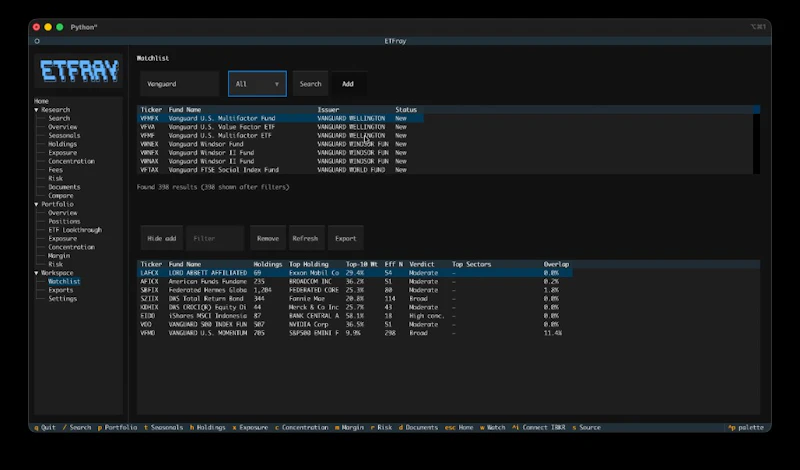Click the Add button
Screen dimensions: 800x470
click(x=348, y=84)
